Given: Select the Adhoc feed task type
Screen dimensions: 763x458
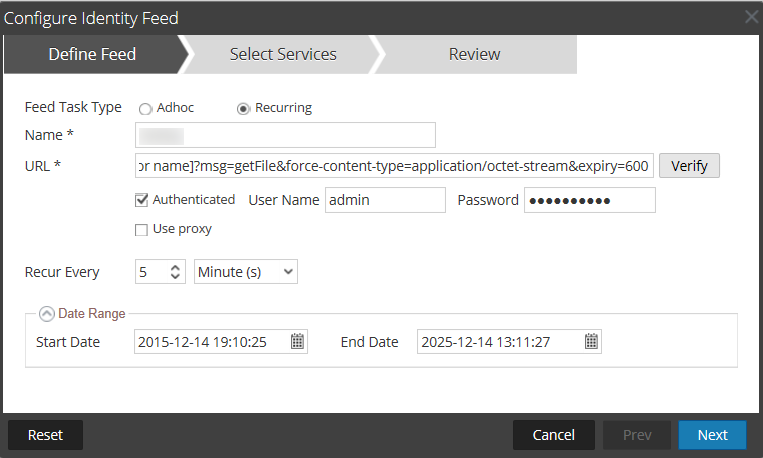Looking at the screenshot, I should (145, 108).
